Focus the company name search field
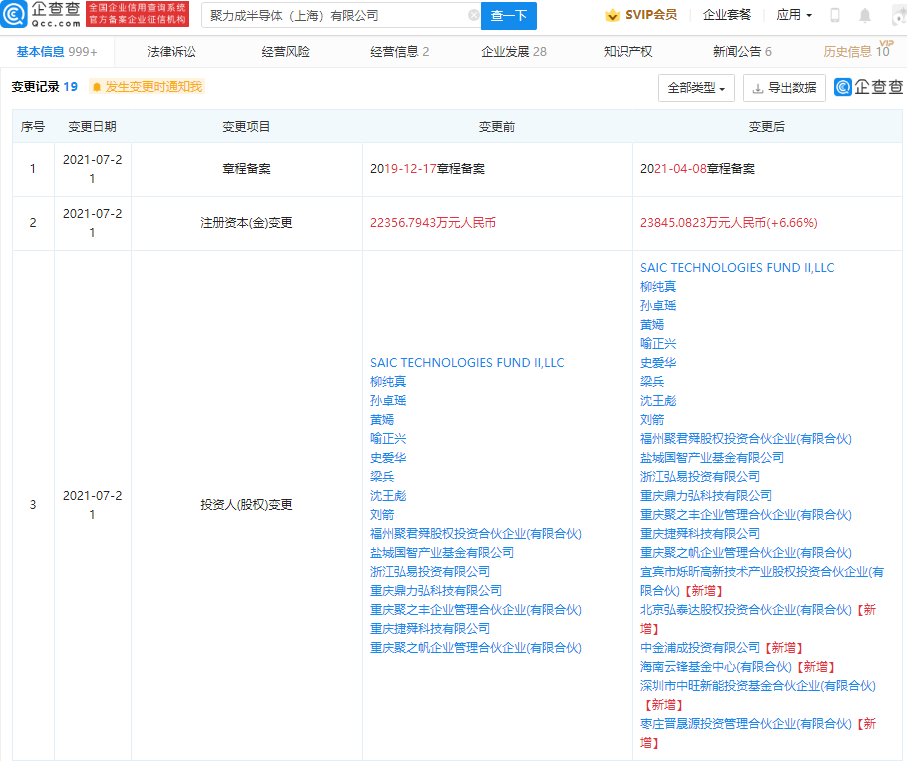Image resolution: width=907 pixels, height=761 pixels. pos(335,16)
